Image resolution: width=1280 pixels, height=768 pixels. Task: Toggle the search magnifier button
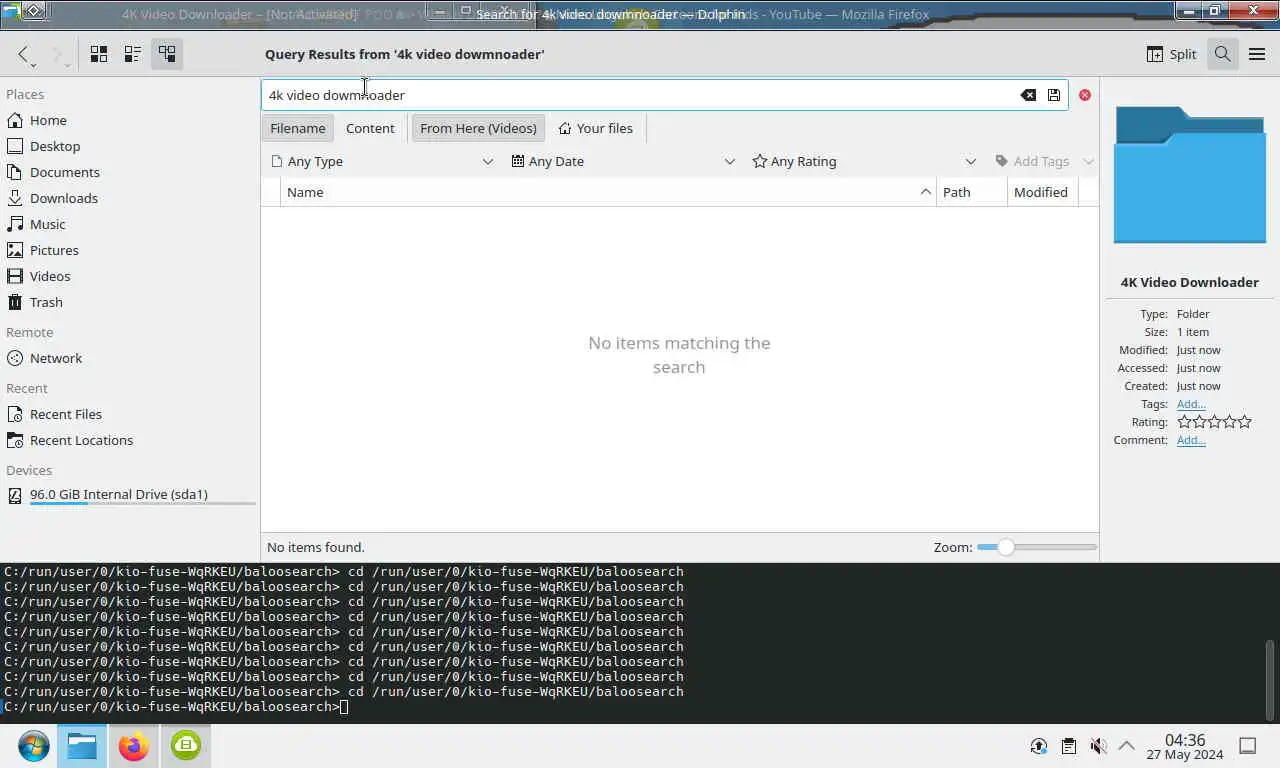[x=1222, y=54]
